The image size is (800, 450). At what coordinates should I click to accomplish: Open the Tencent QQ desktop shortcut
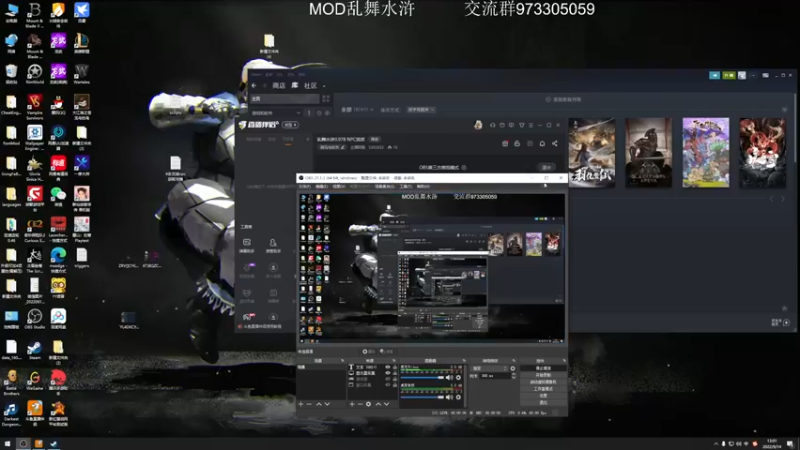pyautogui.click(x=58, y=105)
